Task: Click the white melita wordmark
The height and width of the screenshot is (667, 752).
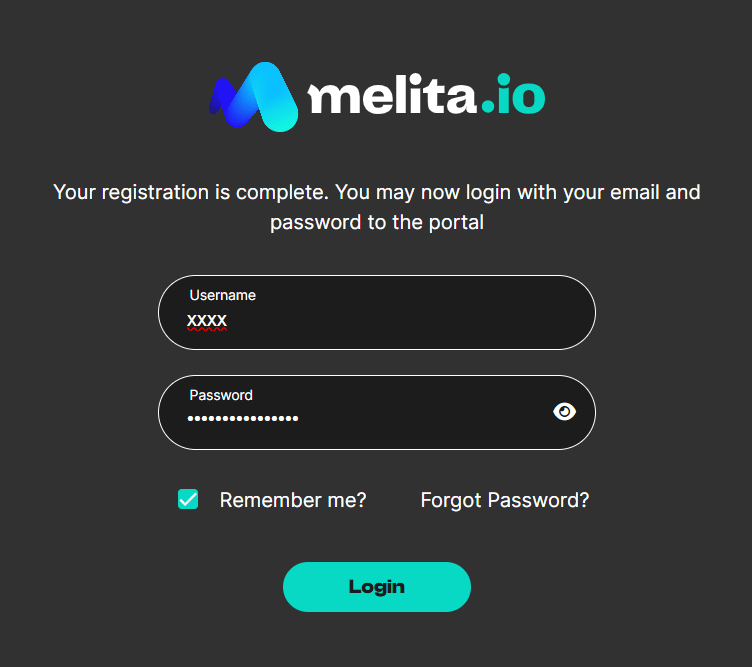Action: click(x=391, y=96)
